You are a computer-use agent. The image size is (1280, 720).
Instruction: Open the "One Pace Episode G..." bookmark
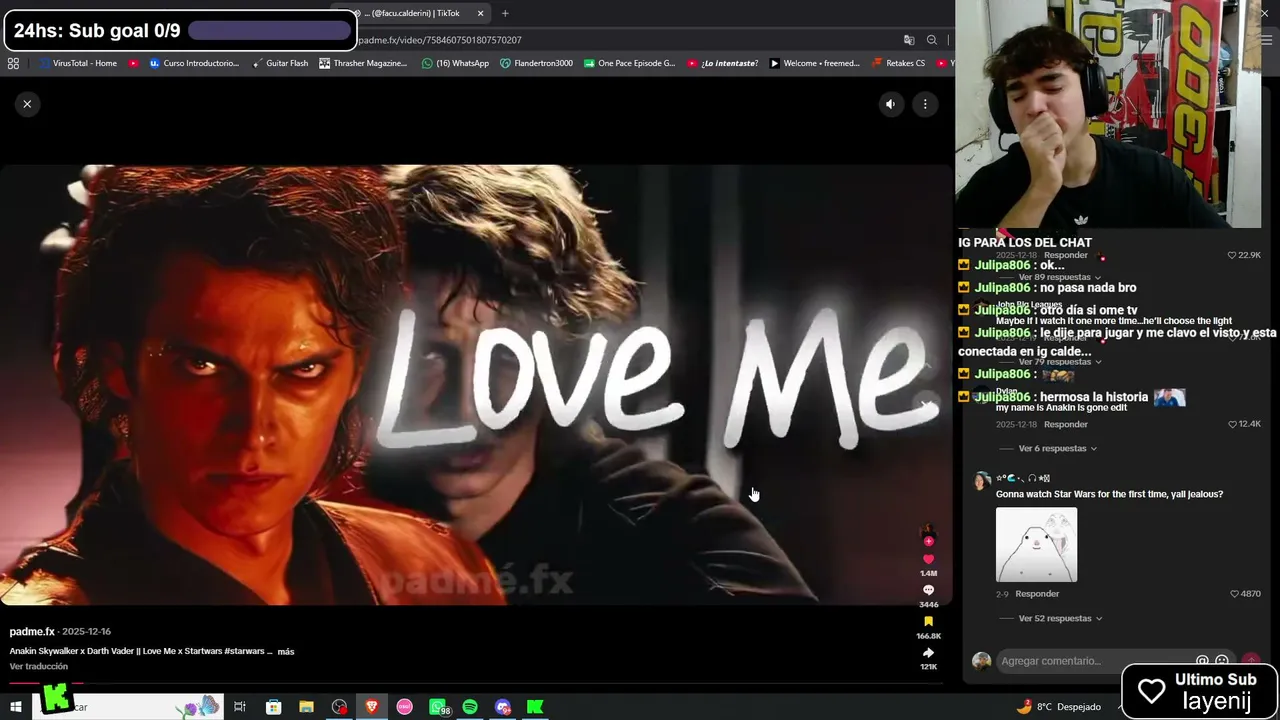630,63
